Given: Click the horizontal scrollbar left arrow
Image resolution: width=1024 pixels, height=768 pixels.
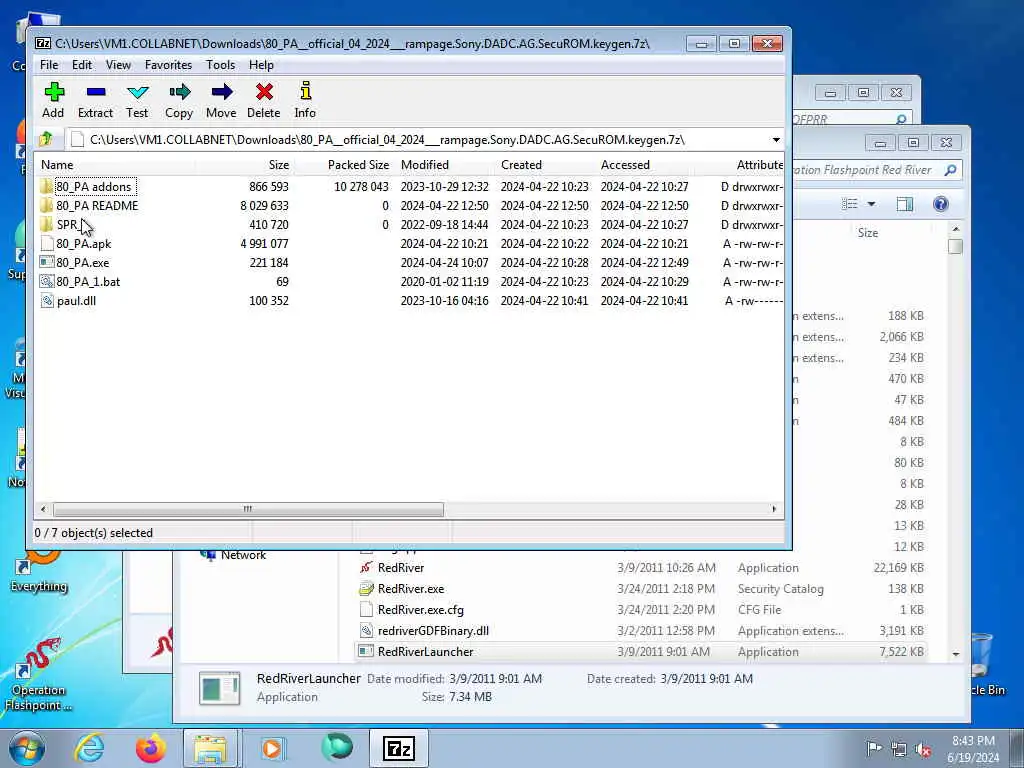Looking at the screenshot, I should click(43, 509).
